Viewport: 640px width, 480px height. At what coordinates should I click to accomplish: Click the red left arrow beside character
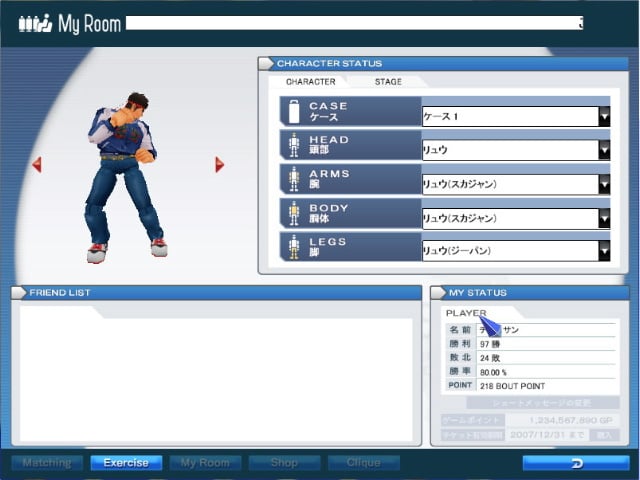click(x=37, y=165)
